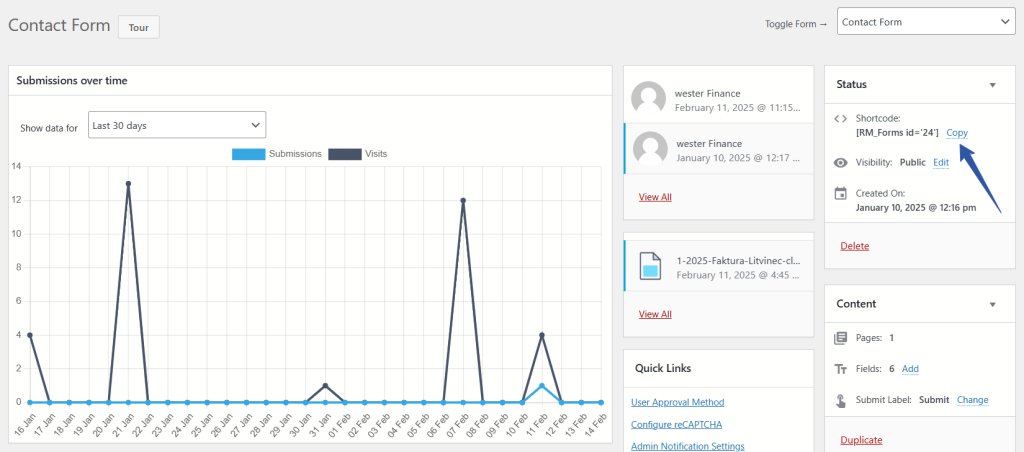Click the 21 Jan visits peak point
The width and height of the screenshot is (1024, 452).
coord(128,184)
